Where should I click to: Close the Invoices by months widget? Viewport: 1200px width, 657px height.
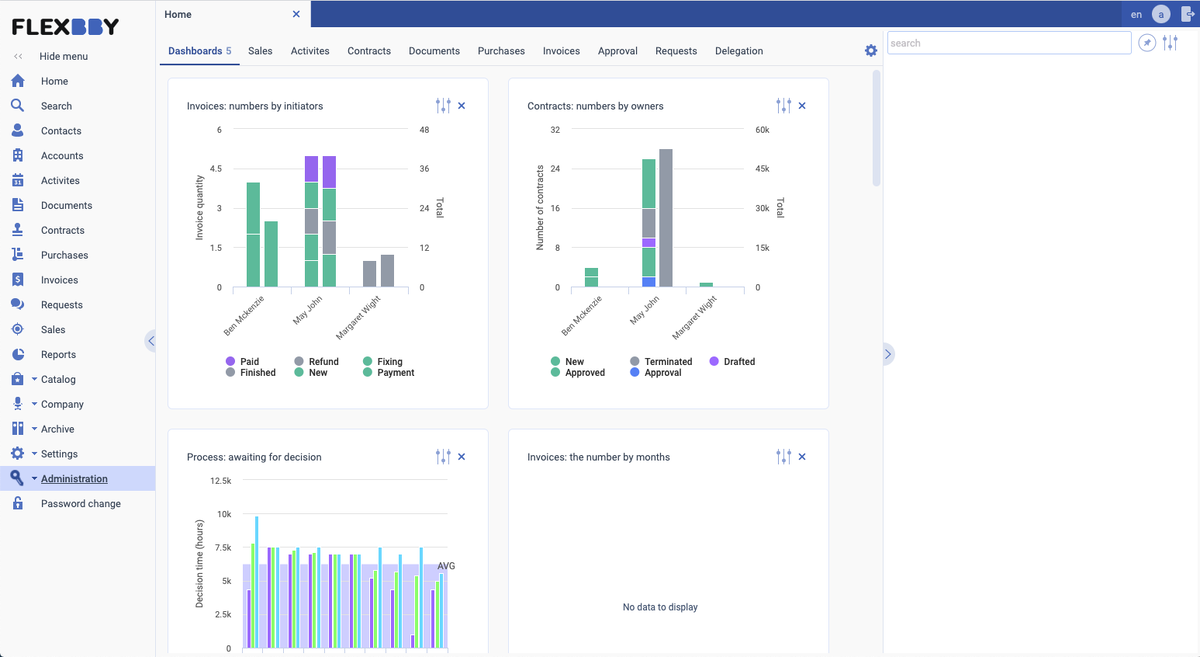(802, 457)
